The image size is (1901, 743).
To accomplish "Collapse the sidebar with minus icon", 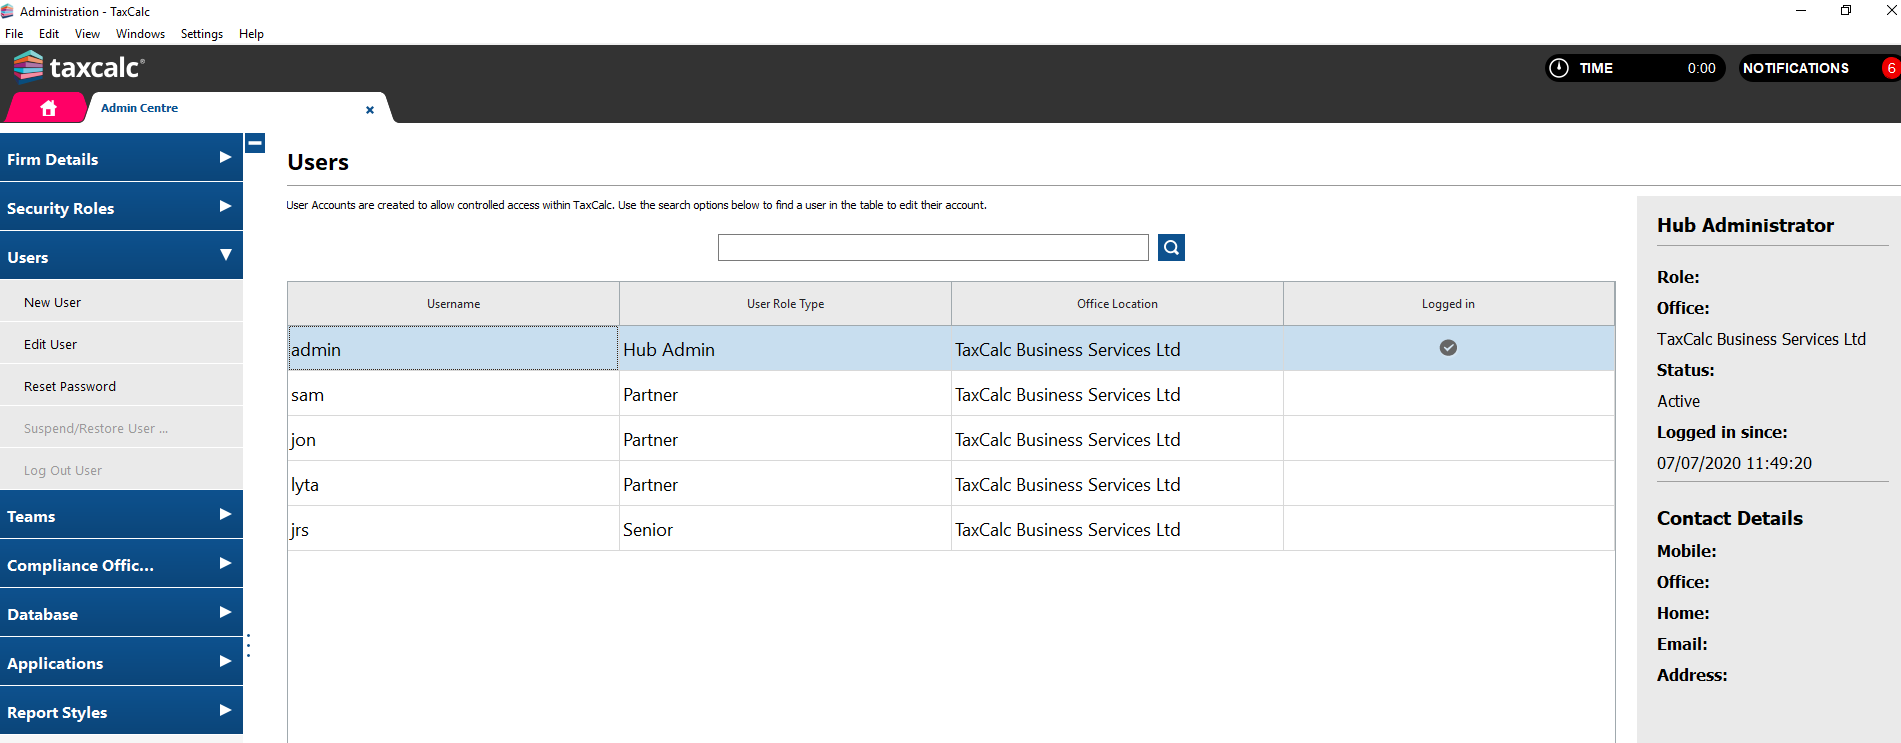I will (255, 144).
